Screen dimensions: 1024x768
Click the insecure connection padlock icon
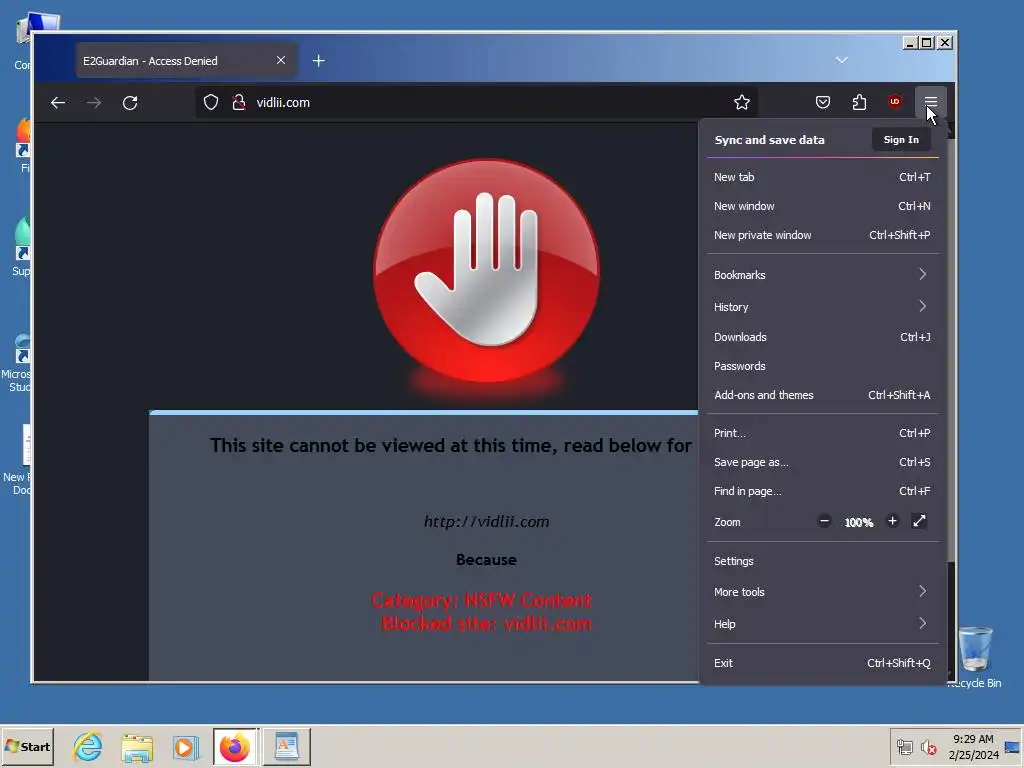coord(239,103)
